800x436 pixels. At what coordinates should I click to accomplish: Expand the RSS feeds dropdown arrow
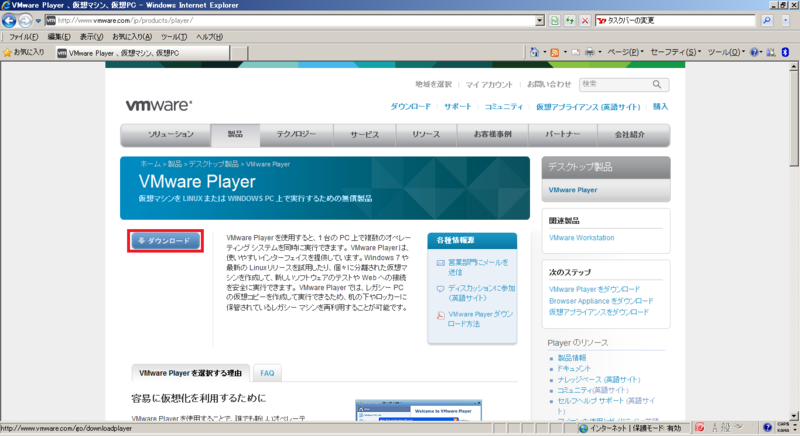(x=565, y=52)
